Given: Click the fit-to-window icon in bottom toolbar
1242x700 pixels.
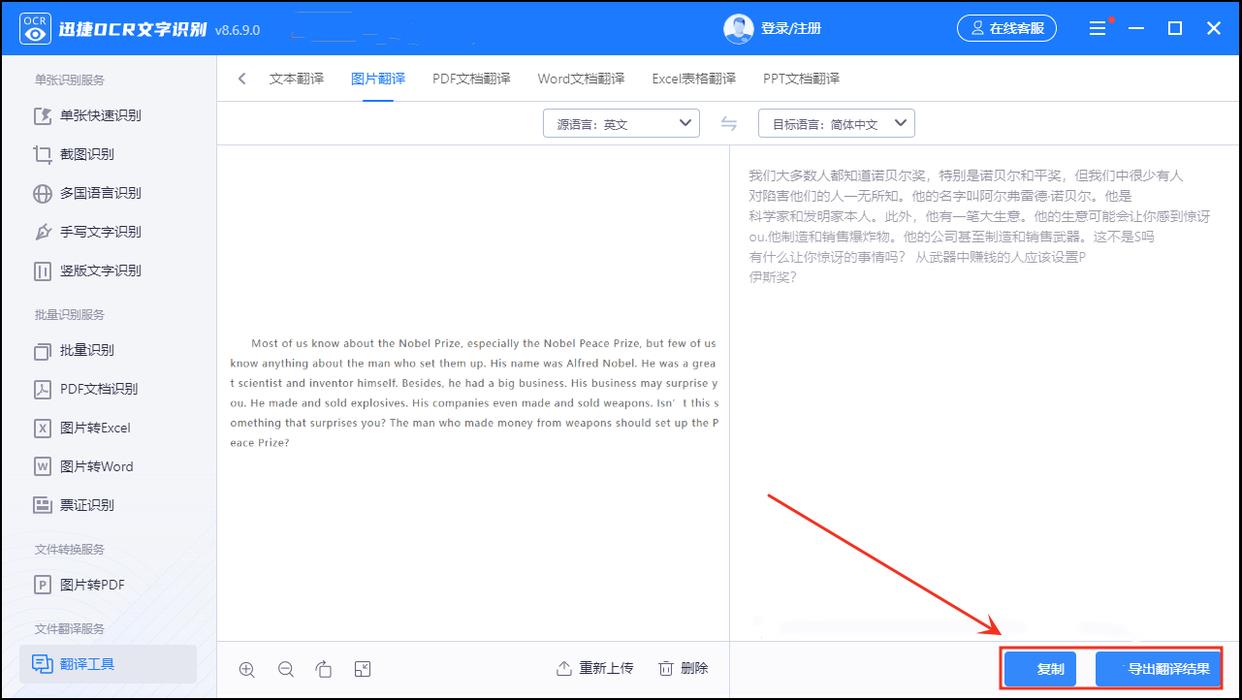Looking at the screenshot, I should coord(362,669).
